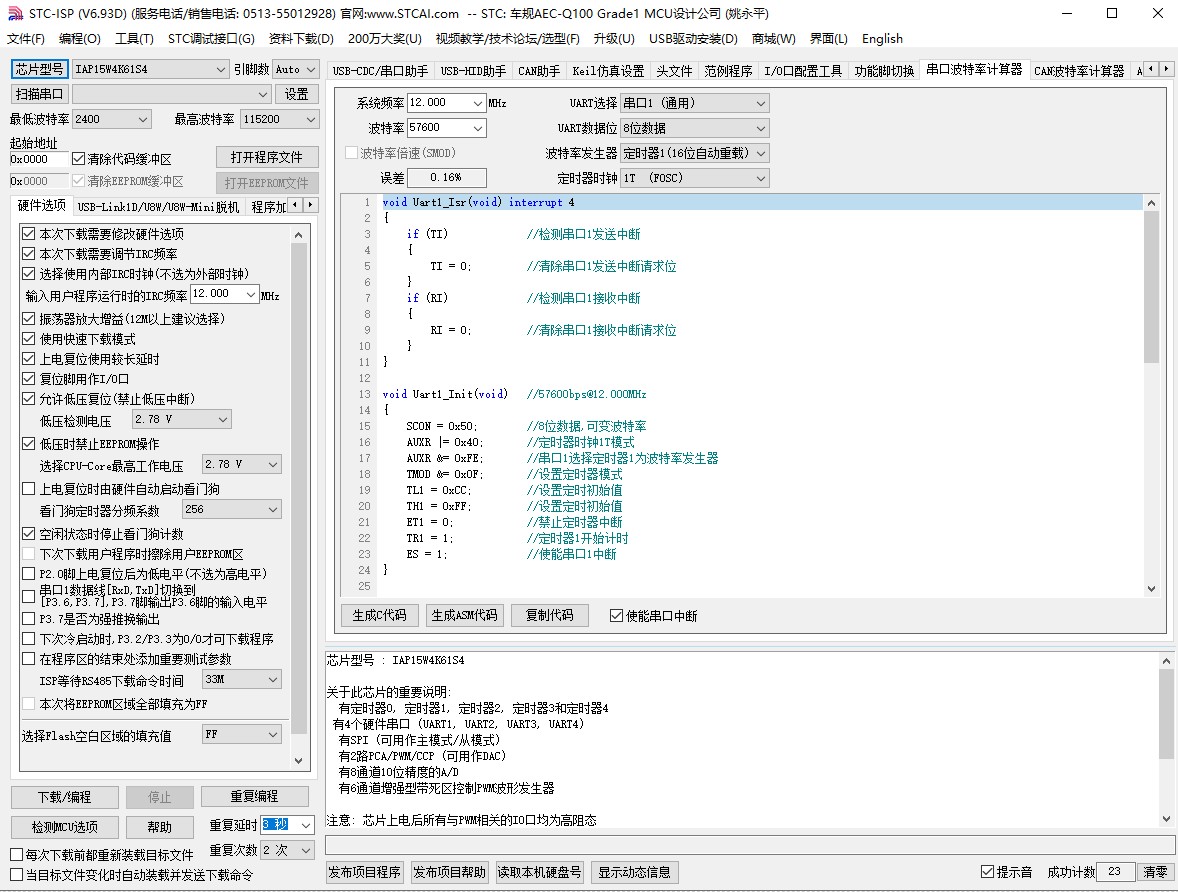Switch to 范例程序 tab
1178x892 pixels.
pos(728,71)
